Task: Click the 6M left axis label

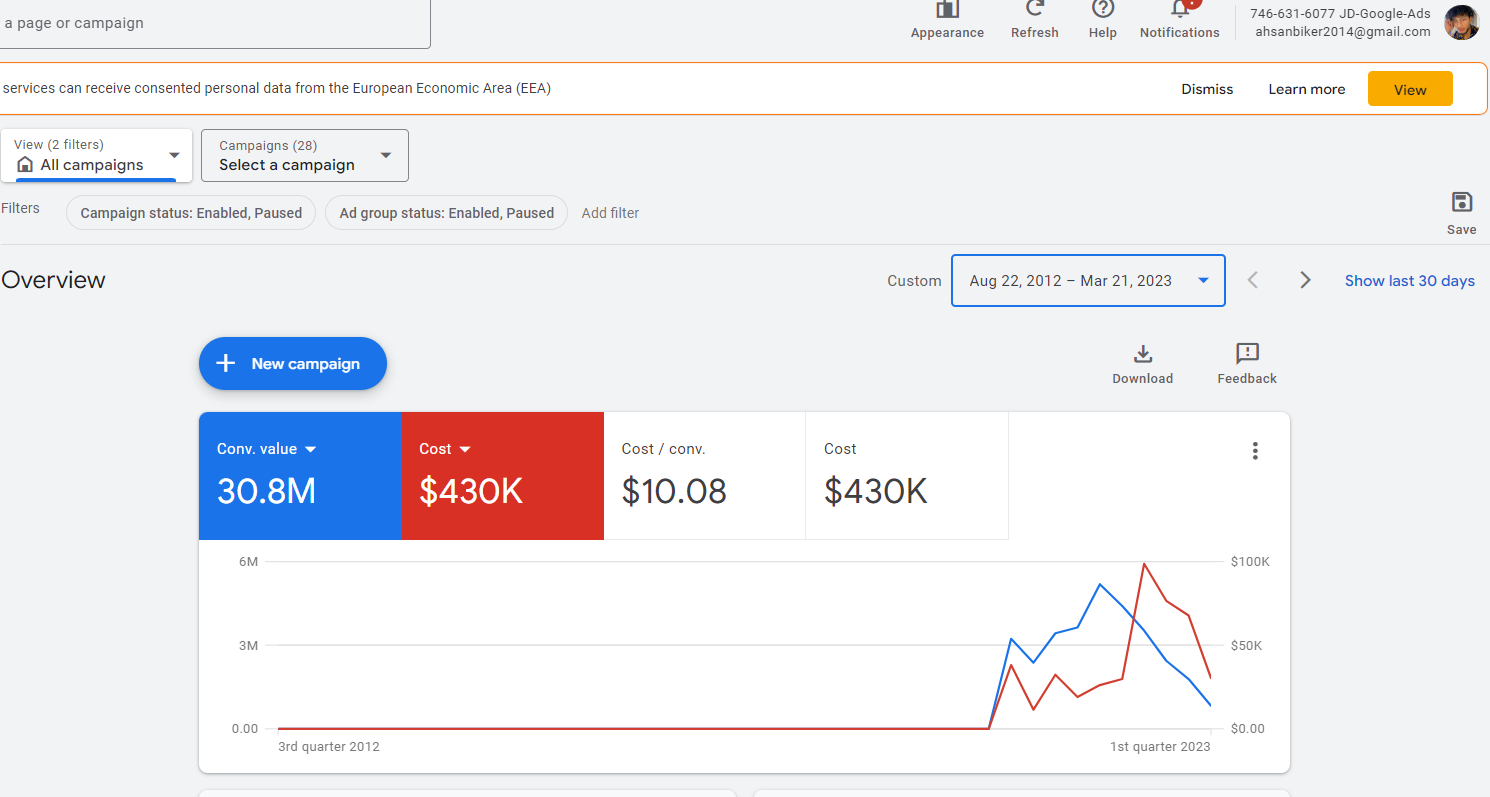Action: (x=248, y=562)
